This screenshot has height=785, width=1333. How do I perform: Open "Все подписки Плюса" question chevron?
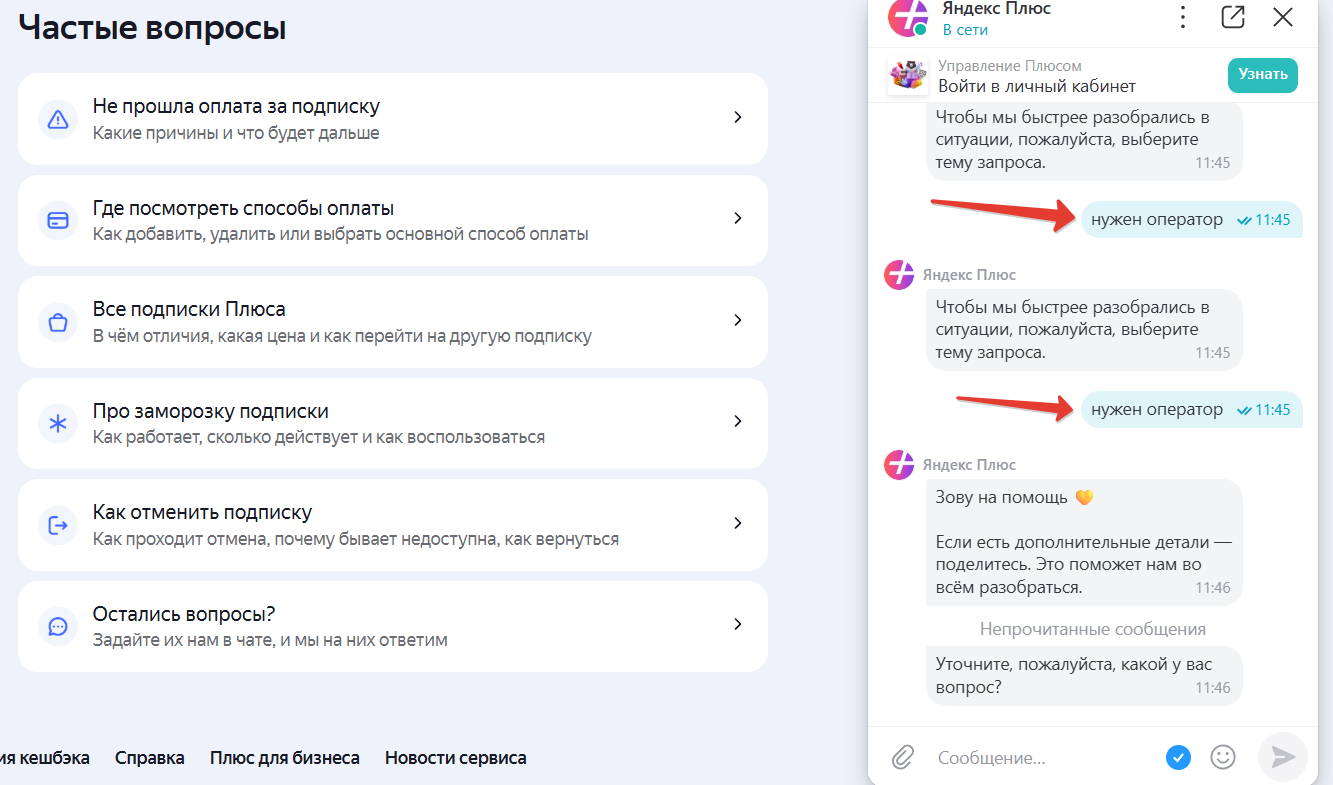pos(738,320)
